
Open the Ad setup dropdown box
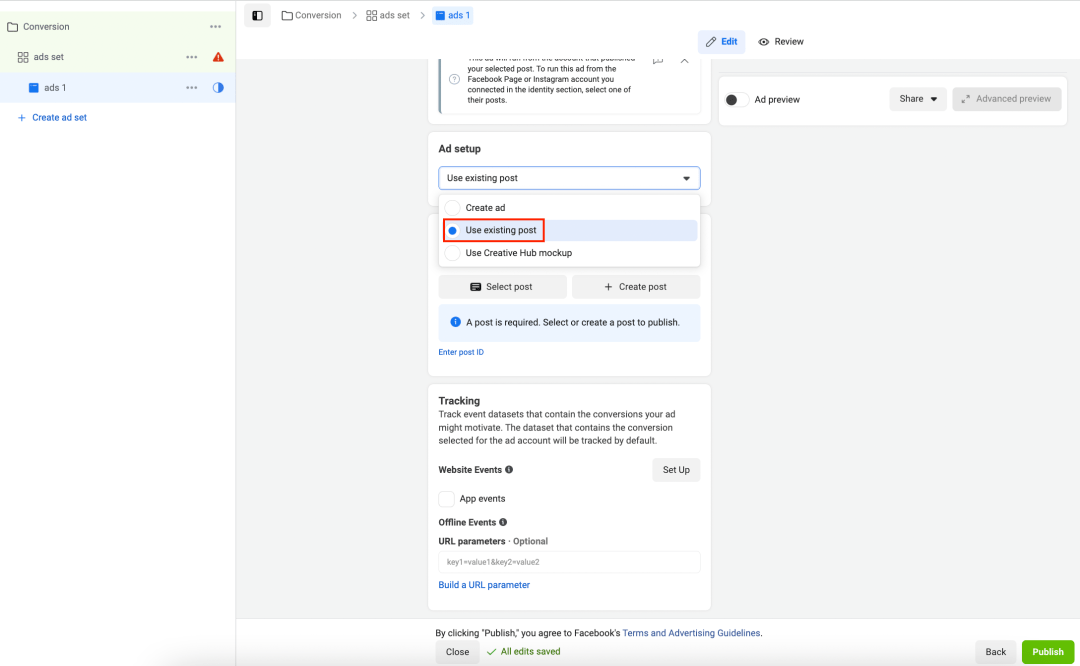569,178
